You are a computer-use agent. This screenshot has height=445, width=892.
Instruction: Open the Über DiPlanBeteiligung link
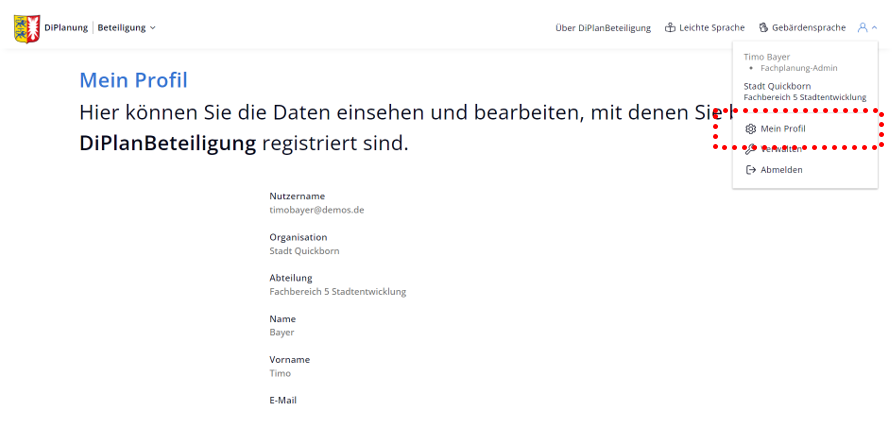point(602,28)
